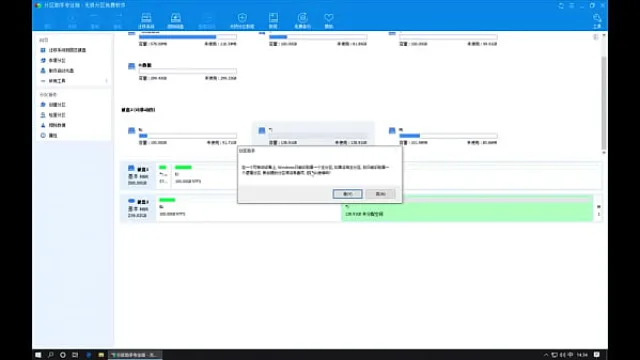Select the 100GB NTFS partition on the Disk 2 map
Image resolution: width=640 pixels, height=360 pixels.
[248, 208]
